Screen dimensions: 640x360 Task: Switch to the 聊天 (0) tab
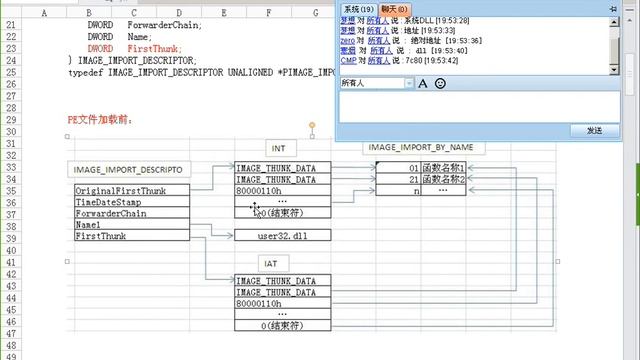tap(394, 9)
